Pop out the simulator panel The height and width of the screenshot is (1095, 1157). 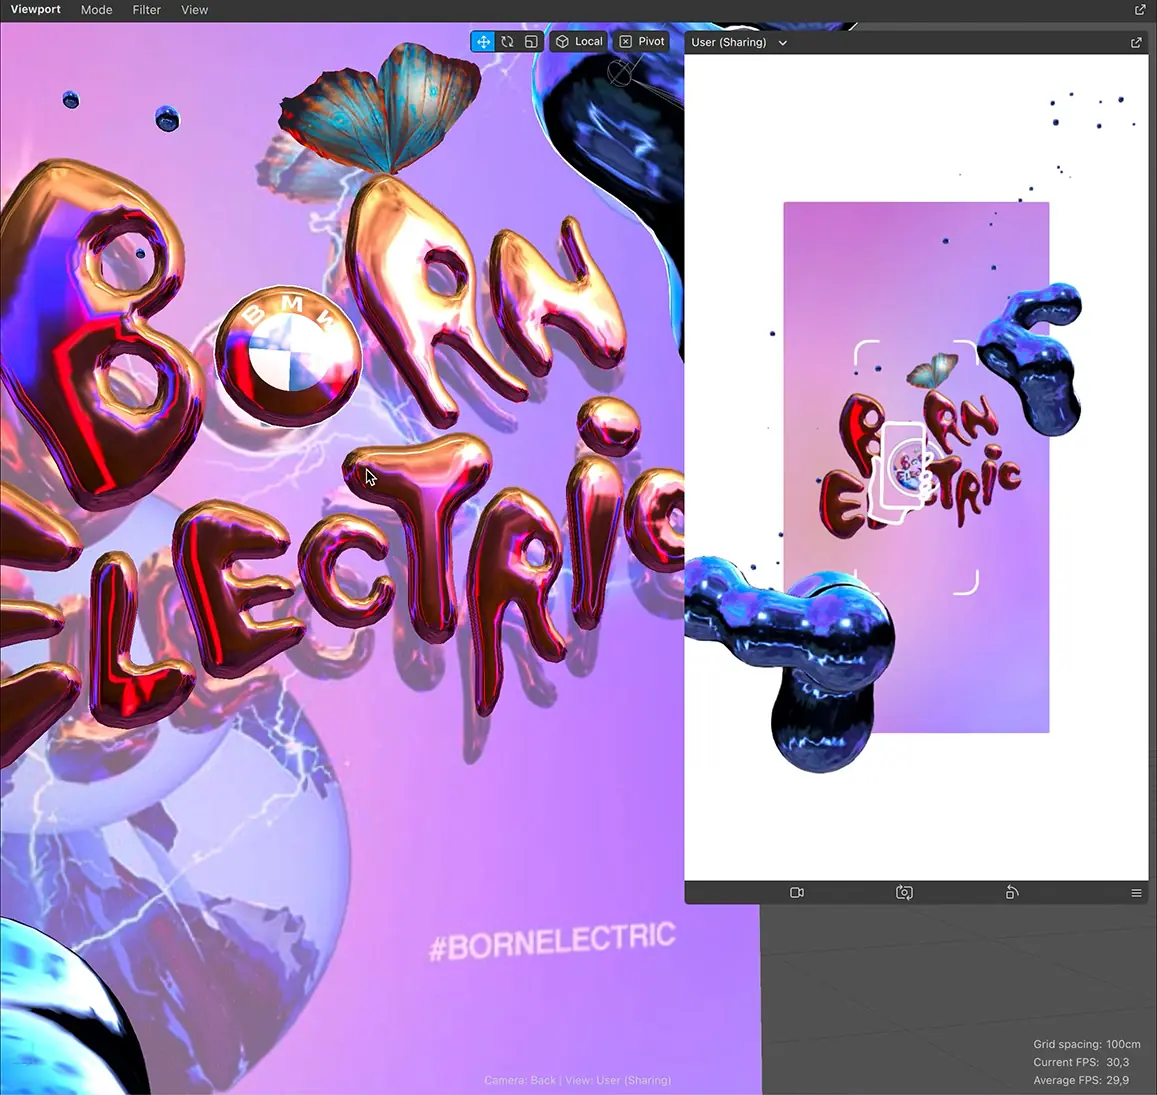[x=1136, y=43]
